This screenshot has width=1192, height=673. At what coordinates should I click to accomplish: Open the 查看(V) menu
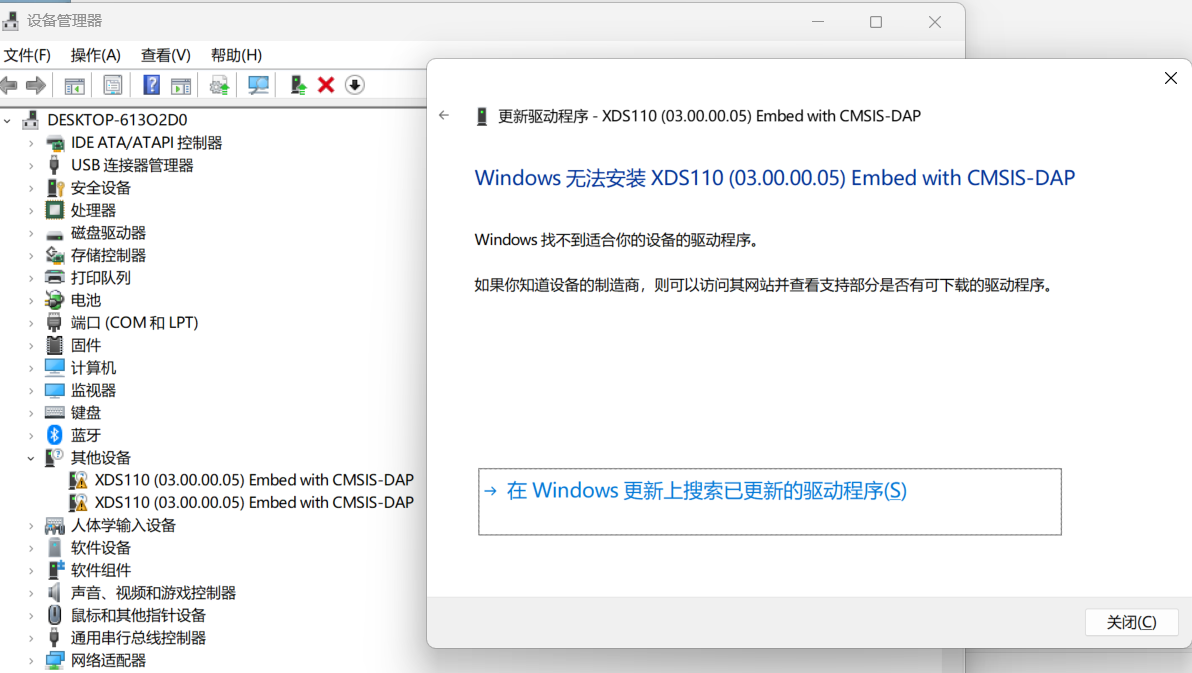pos(166,55)
